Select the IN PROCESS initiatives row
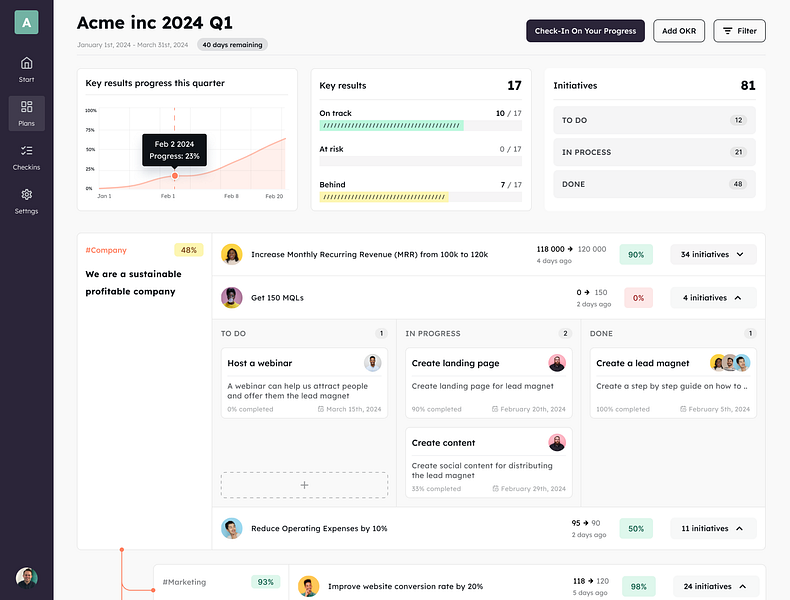The height and width of the screenshot is (600, 790). point(654,152)
